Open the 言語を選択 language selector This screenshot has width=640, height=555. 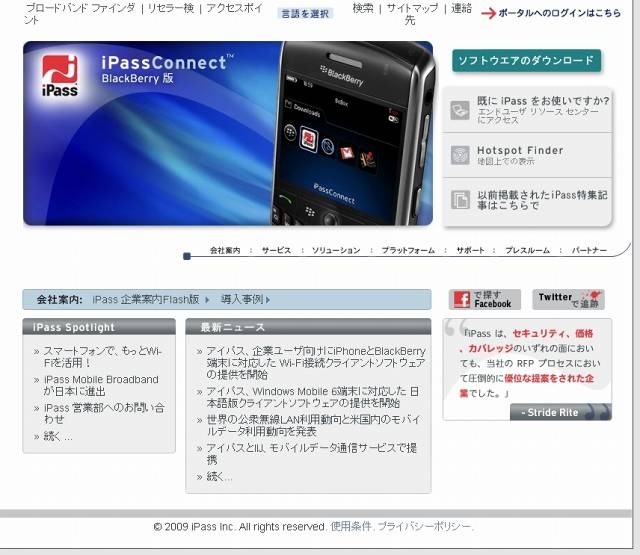pyautogui.click(x=305, y=14)
